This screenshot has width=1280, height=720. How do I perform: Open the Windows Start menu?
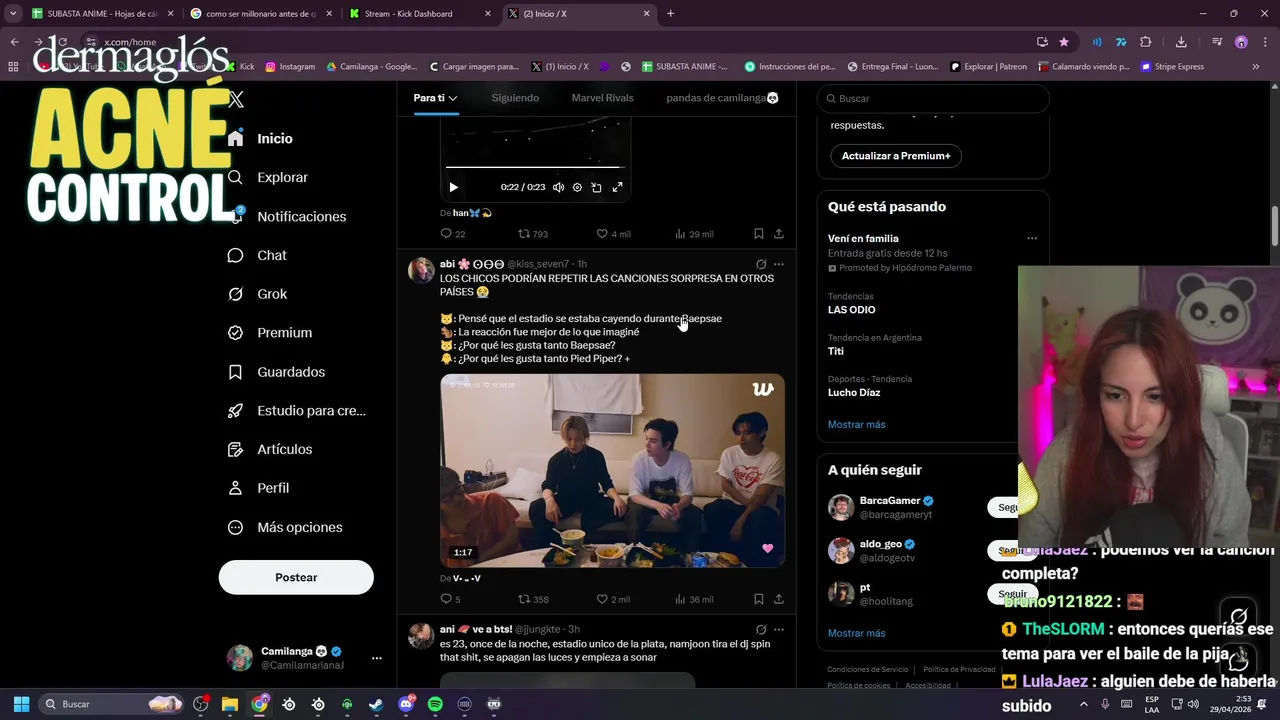[21, 704]
